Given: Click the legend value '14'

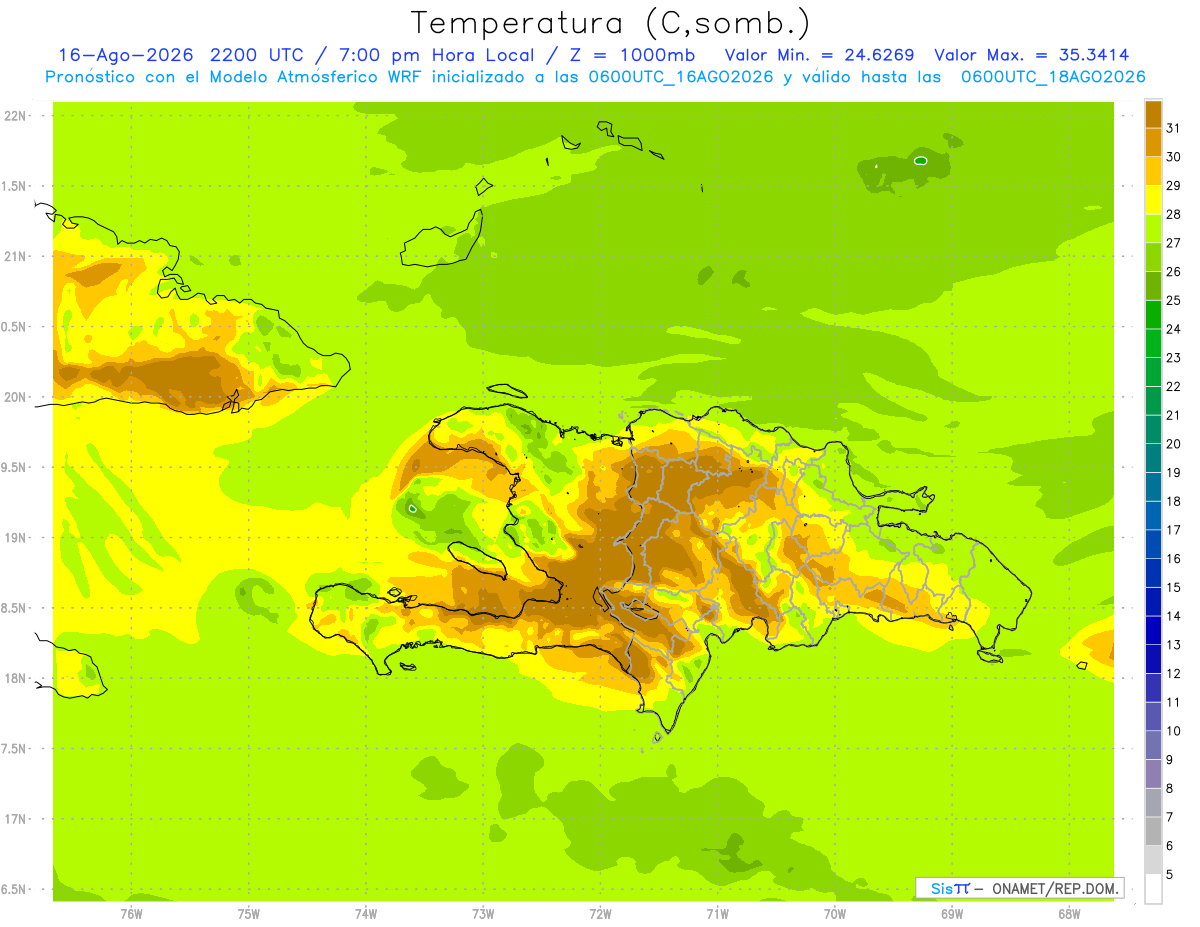Looking at the screenshot, I should point(1174,616).
